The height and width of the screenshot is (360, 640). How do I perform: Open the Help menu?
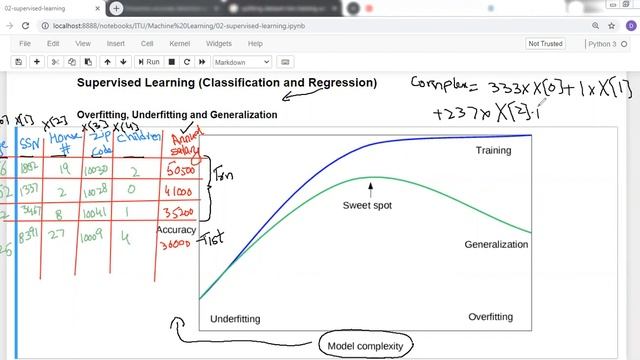[255, 44]
